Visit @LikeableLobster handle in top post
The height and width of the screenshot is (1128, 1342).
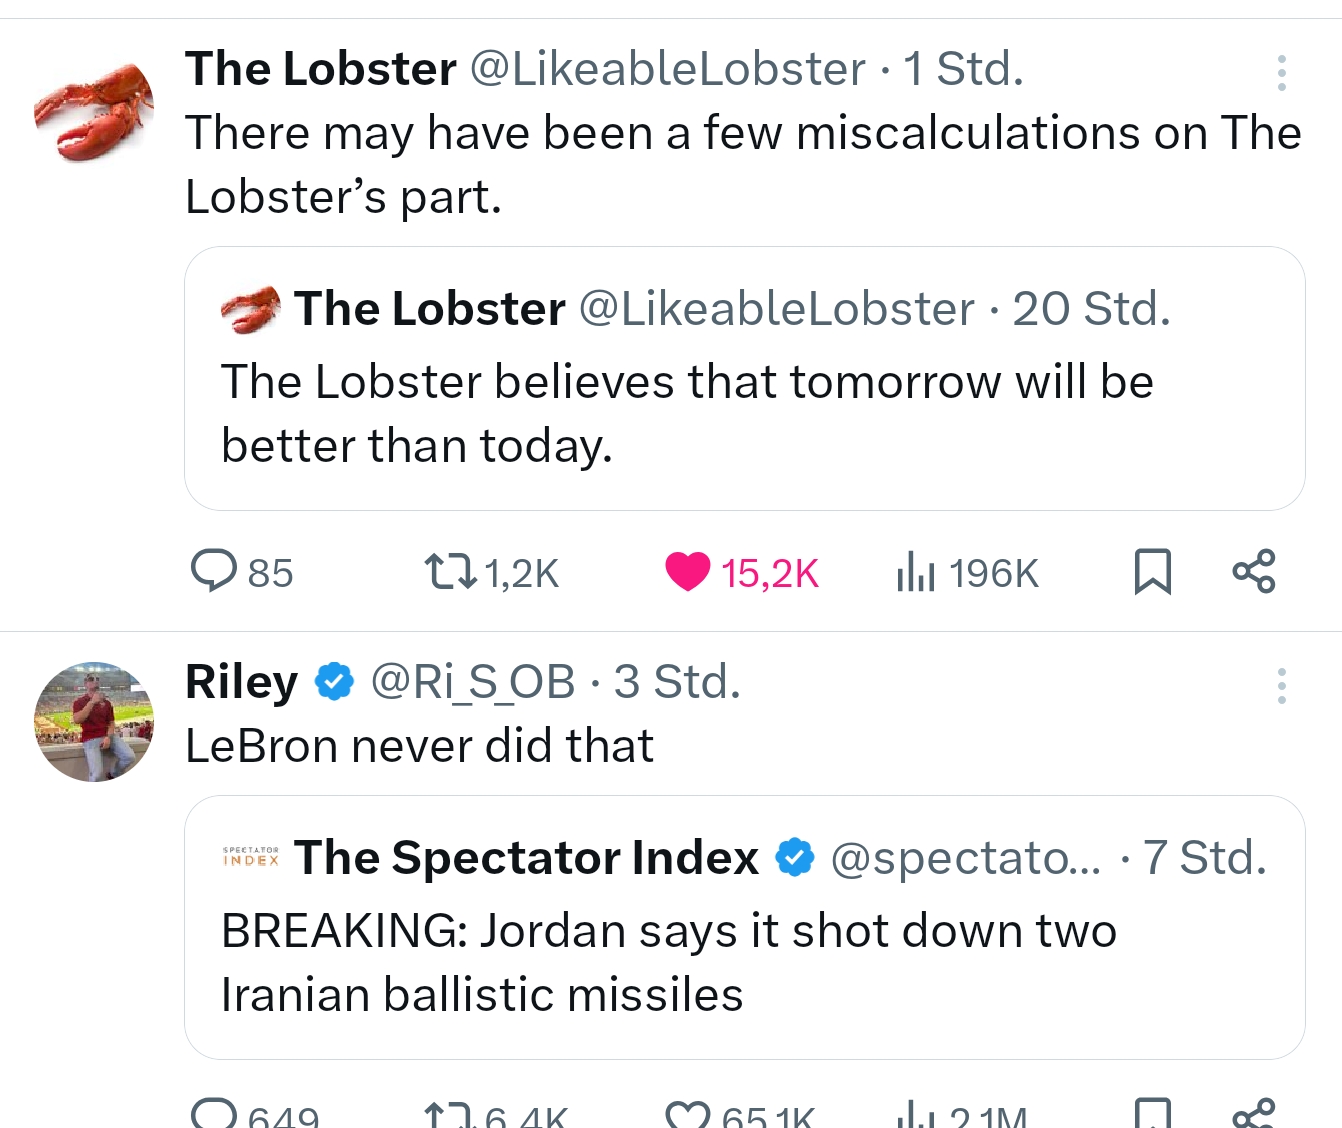click(x=667, y=69)
